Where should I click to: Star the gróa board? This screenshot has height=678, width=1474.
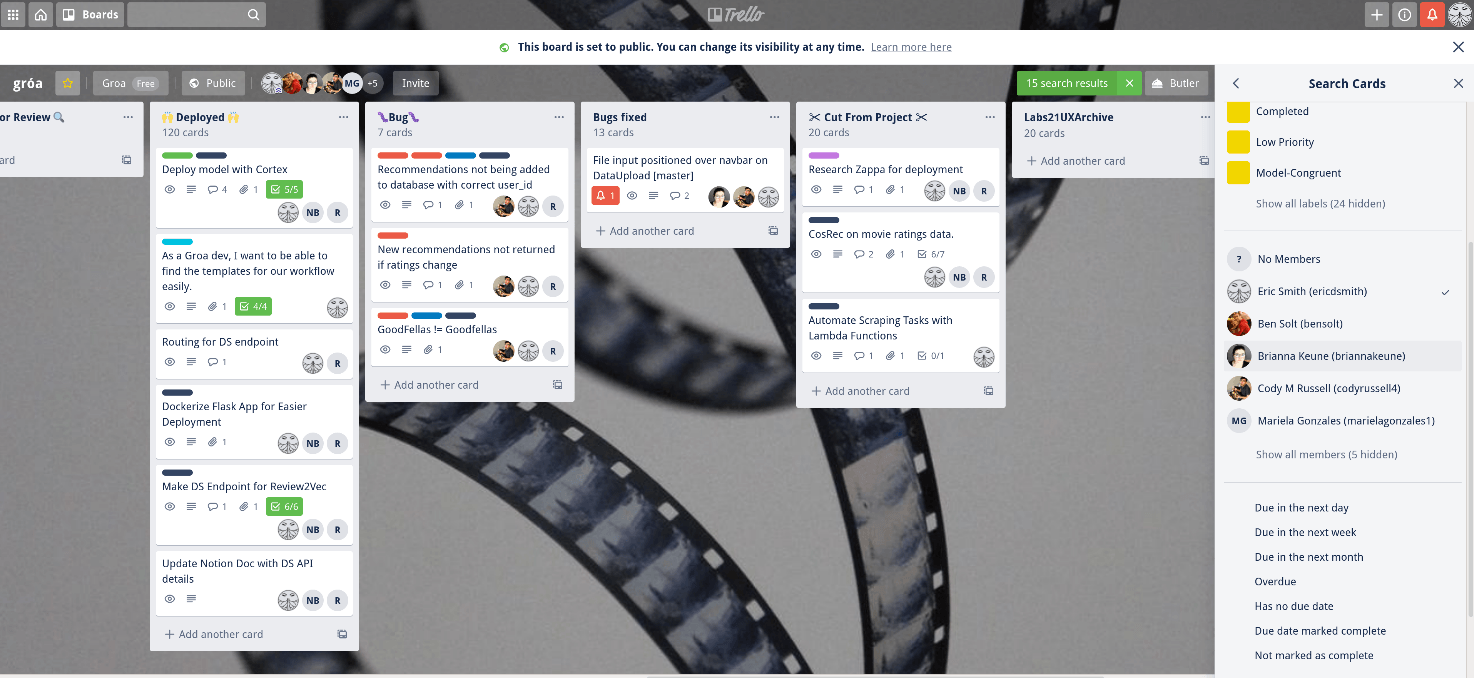[x=67, y=83]
